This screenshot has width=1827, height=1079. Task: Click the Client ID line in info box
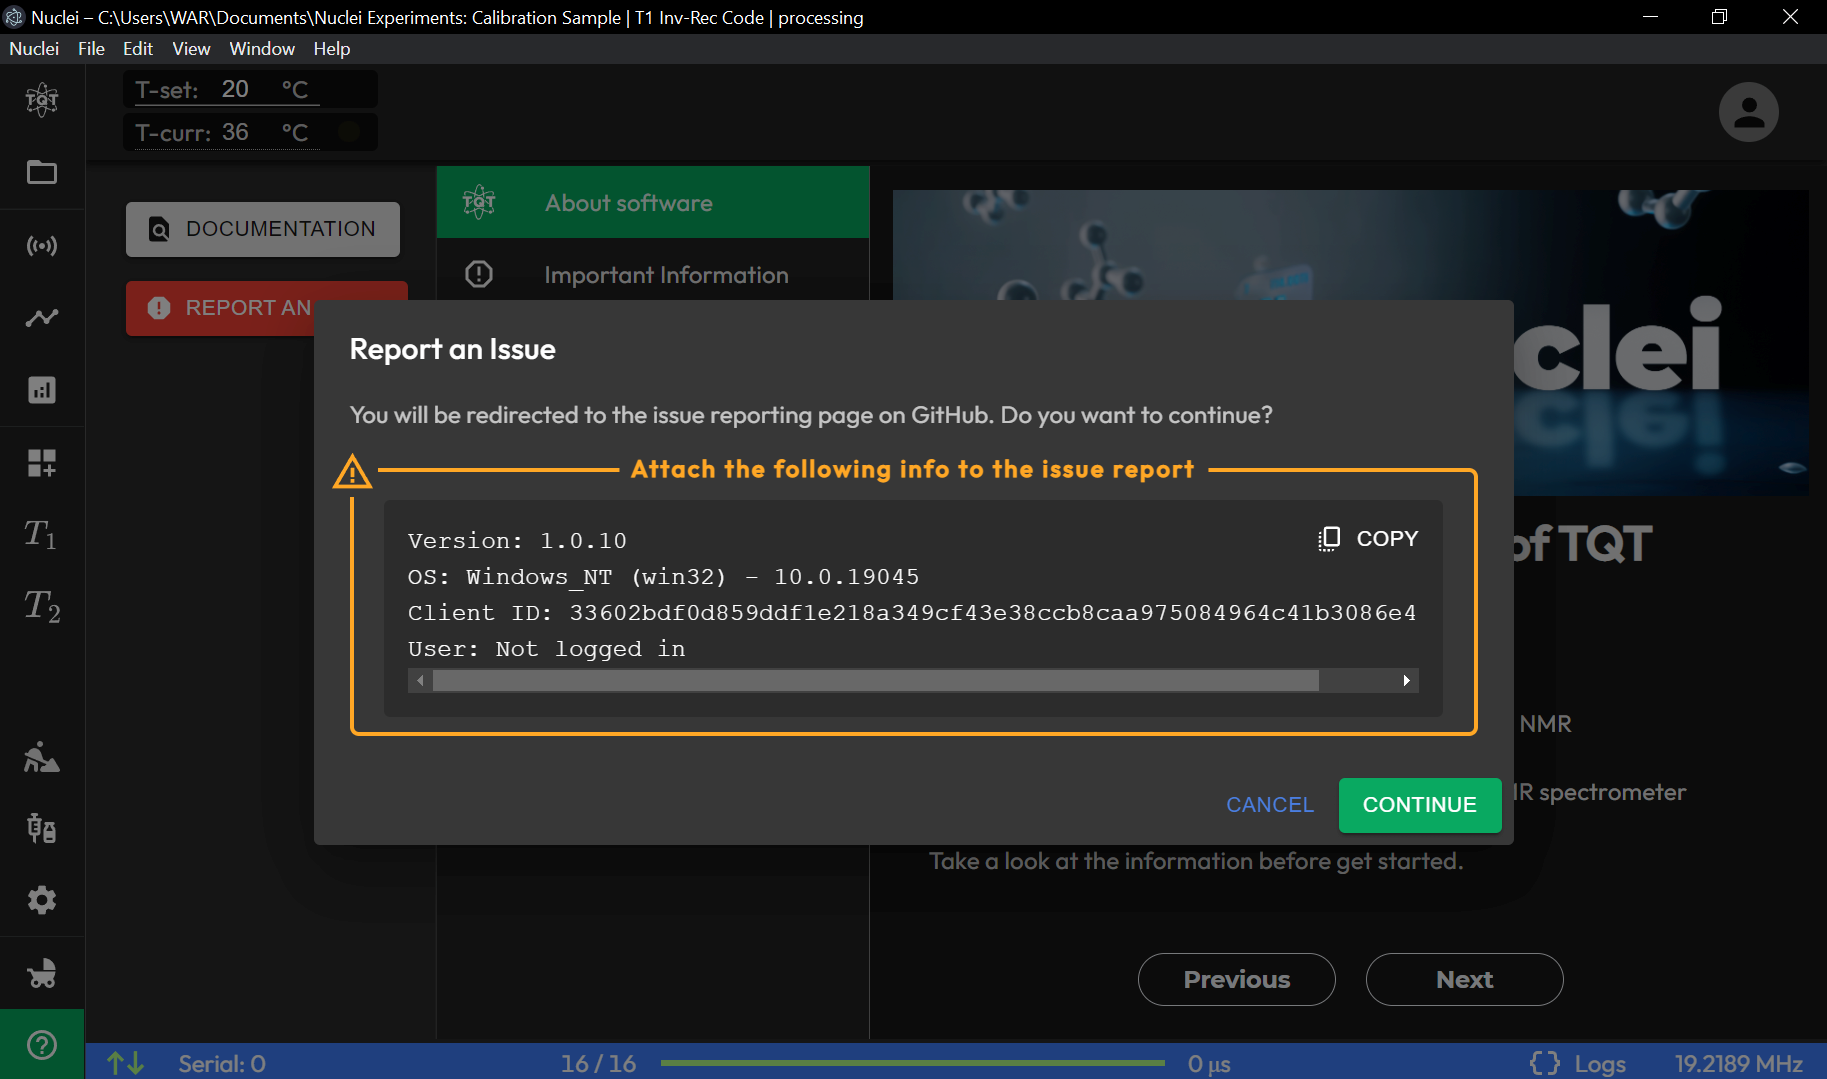click(912, 613)
